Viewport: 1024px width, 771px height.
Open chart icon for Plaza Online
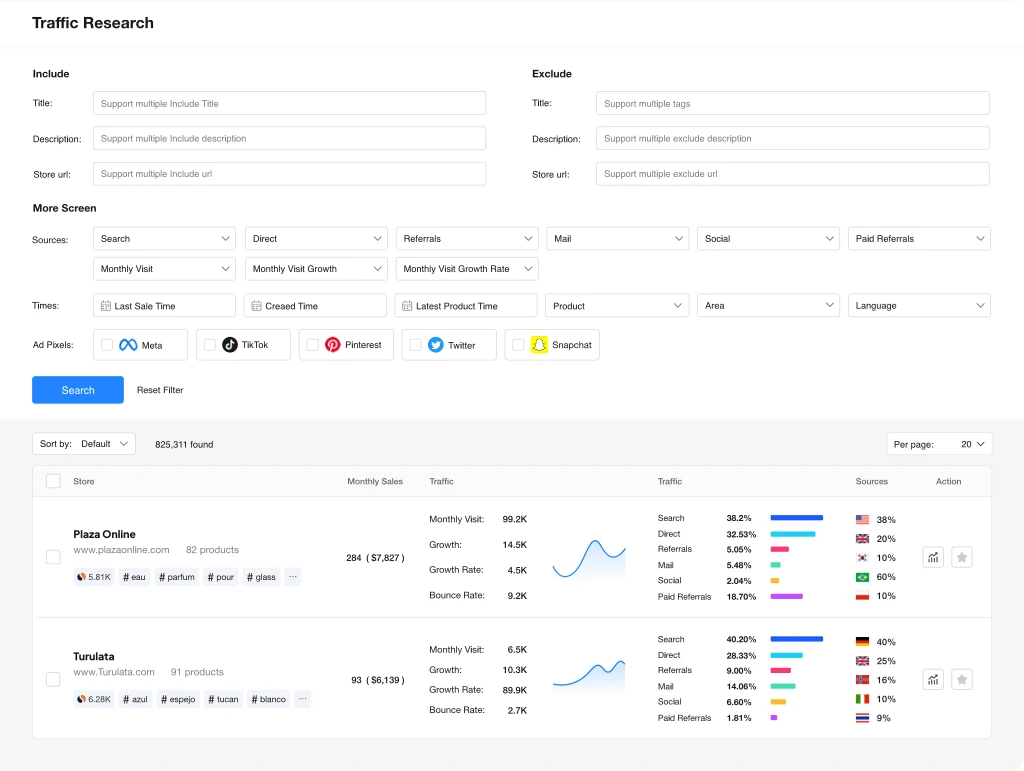click(x=933, y=558)
